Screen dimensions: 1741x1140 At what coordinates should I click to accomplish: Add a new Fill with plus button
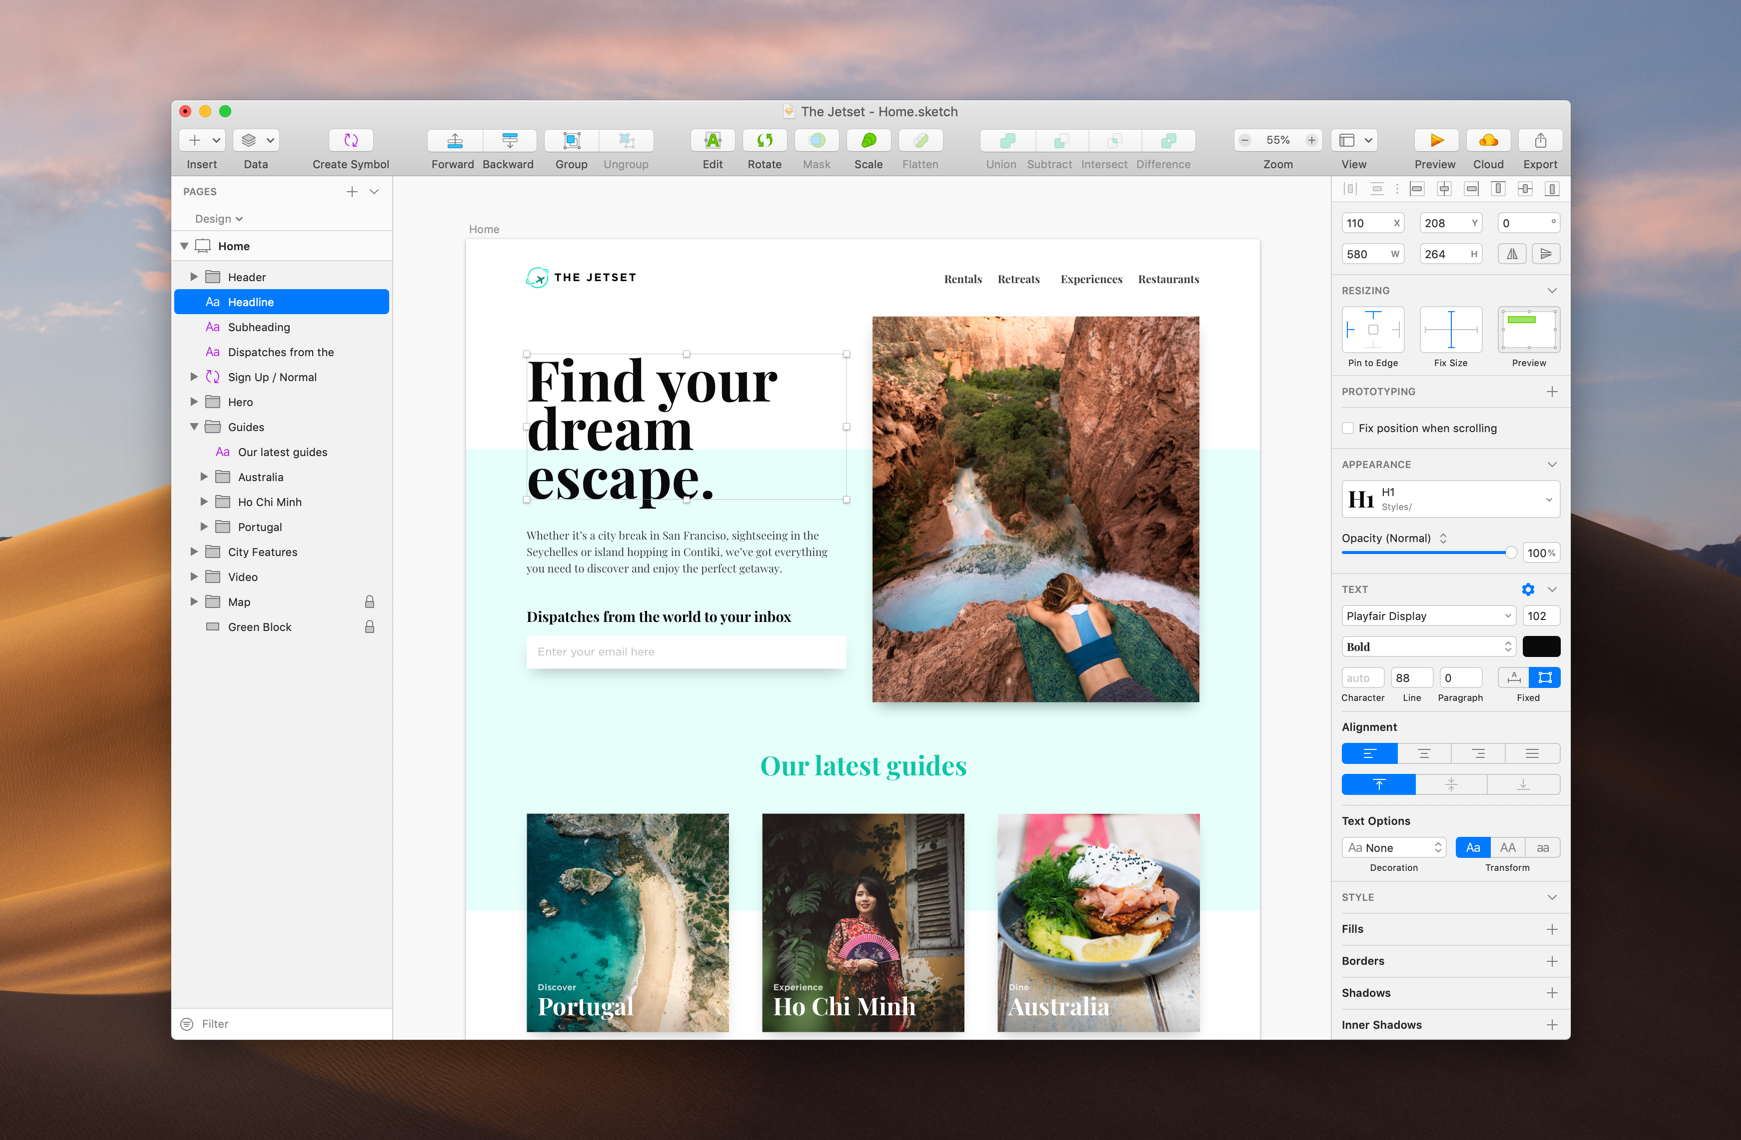tap(1551, 929)
